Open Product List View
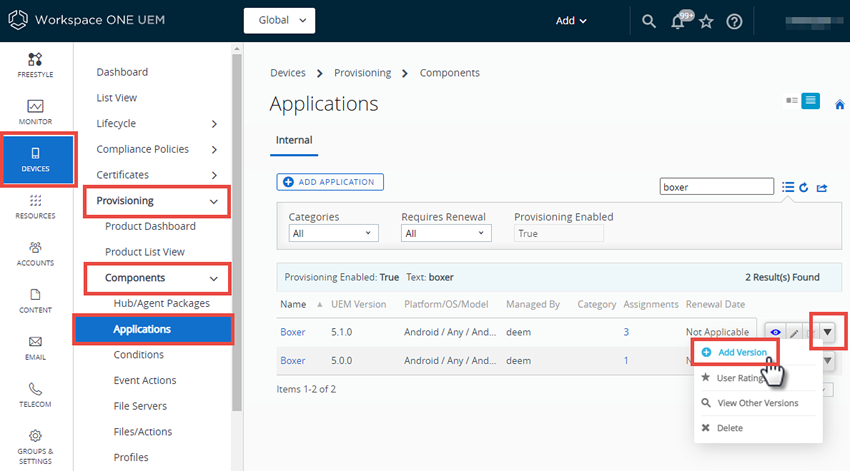The height and width of the screenshot is (471, 850). [x=145, y=251]
